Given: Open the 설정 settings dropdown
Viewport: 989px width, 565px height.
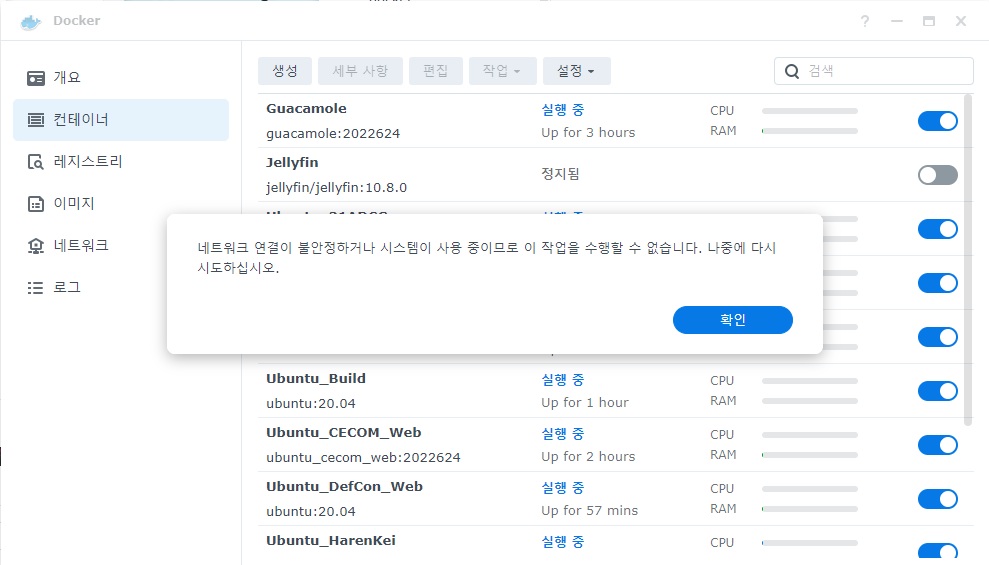Looking at the screenshot, I should pos(576,71).
